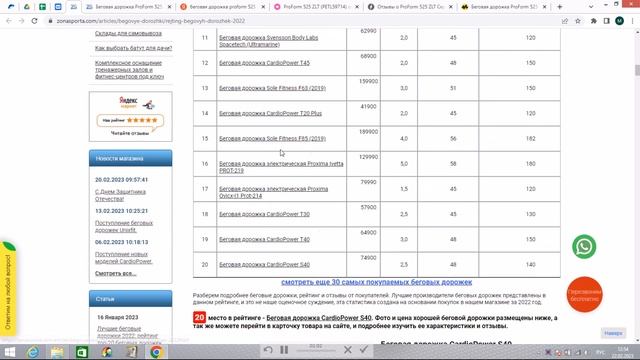
Task: Click the orange round callback button
Action: tap(584, 294)
